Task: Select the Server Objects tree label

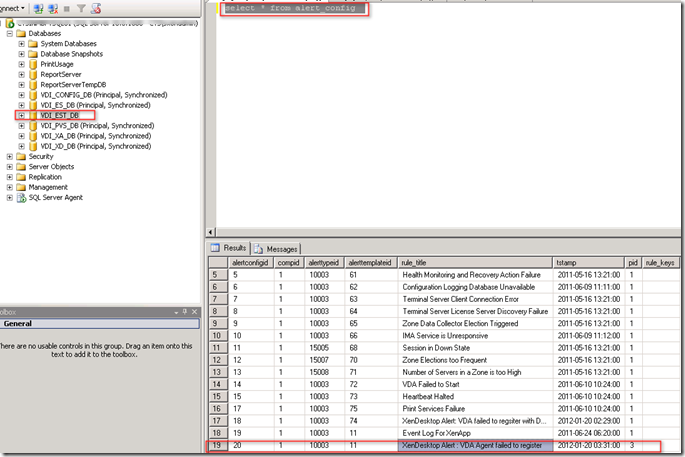Action: (x=51, y=167)
